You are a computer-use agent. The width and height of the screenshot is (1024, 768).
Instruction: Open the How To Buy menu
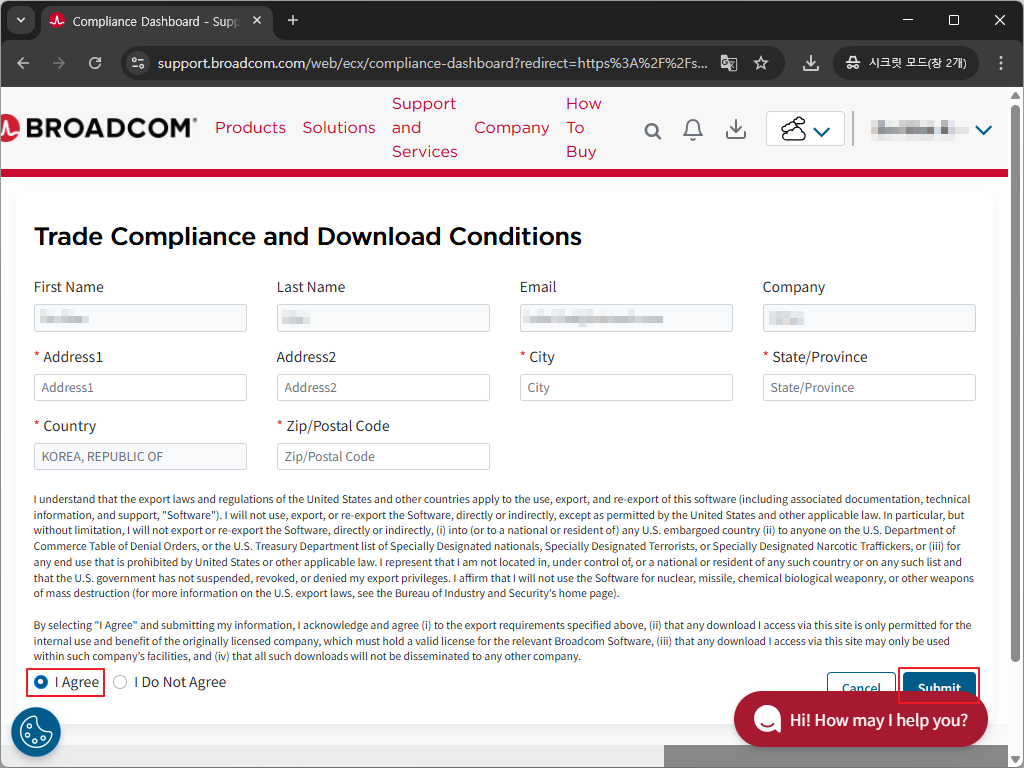point(583,127)
